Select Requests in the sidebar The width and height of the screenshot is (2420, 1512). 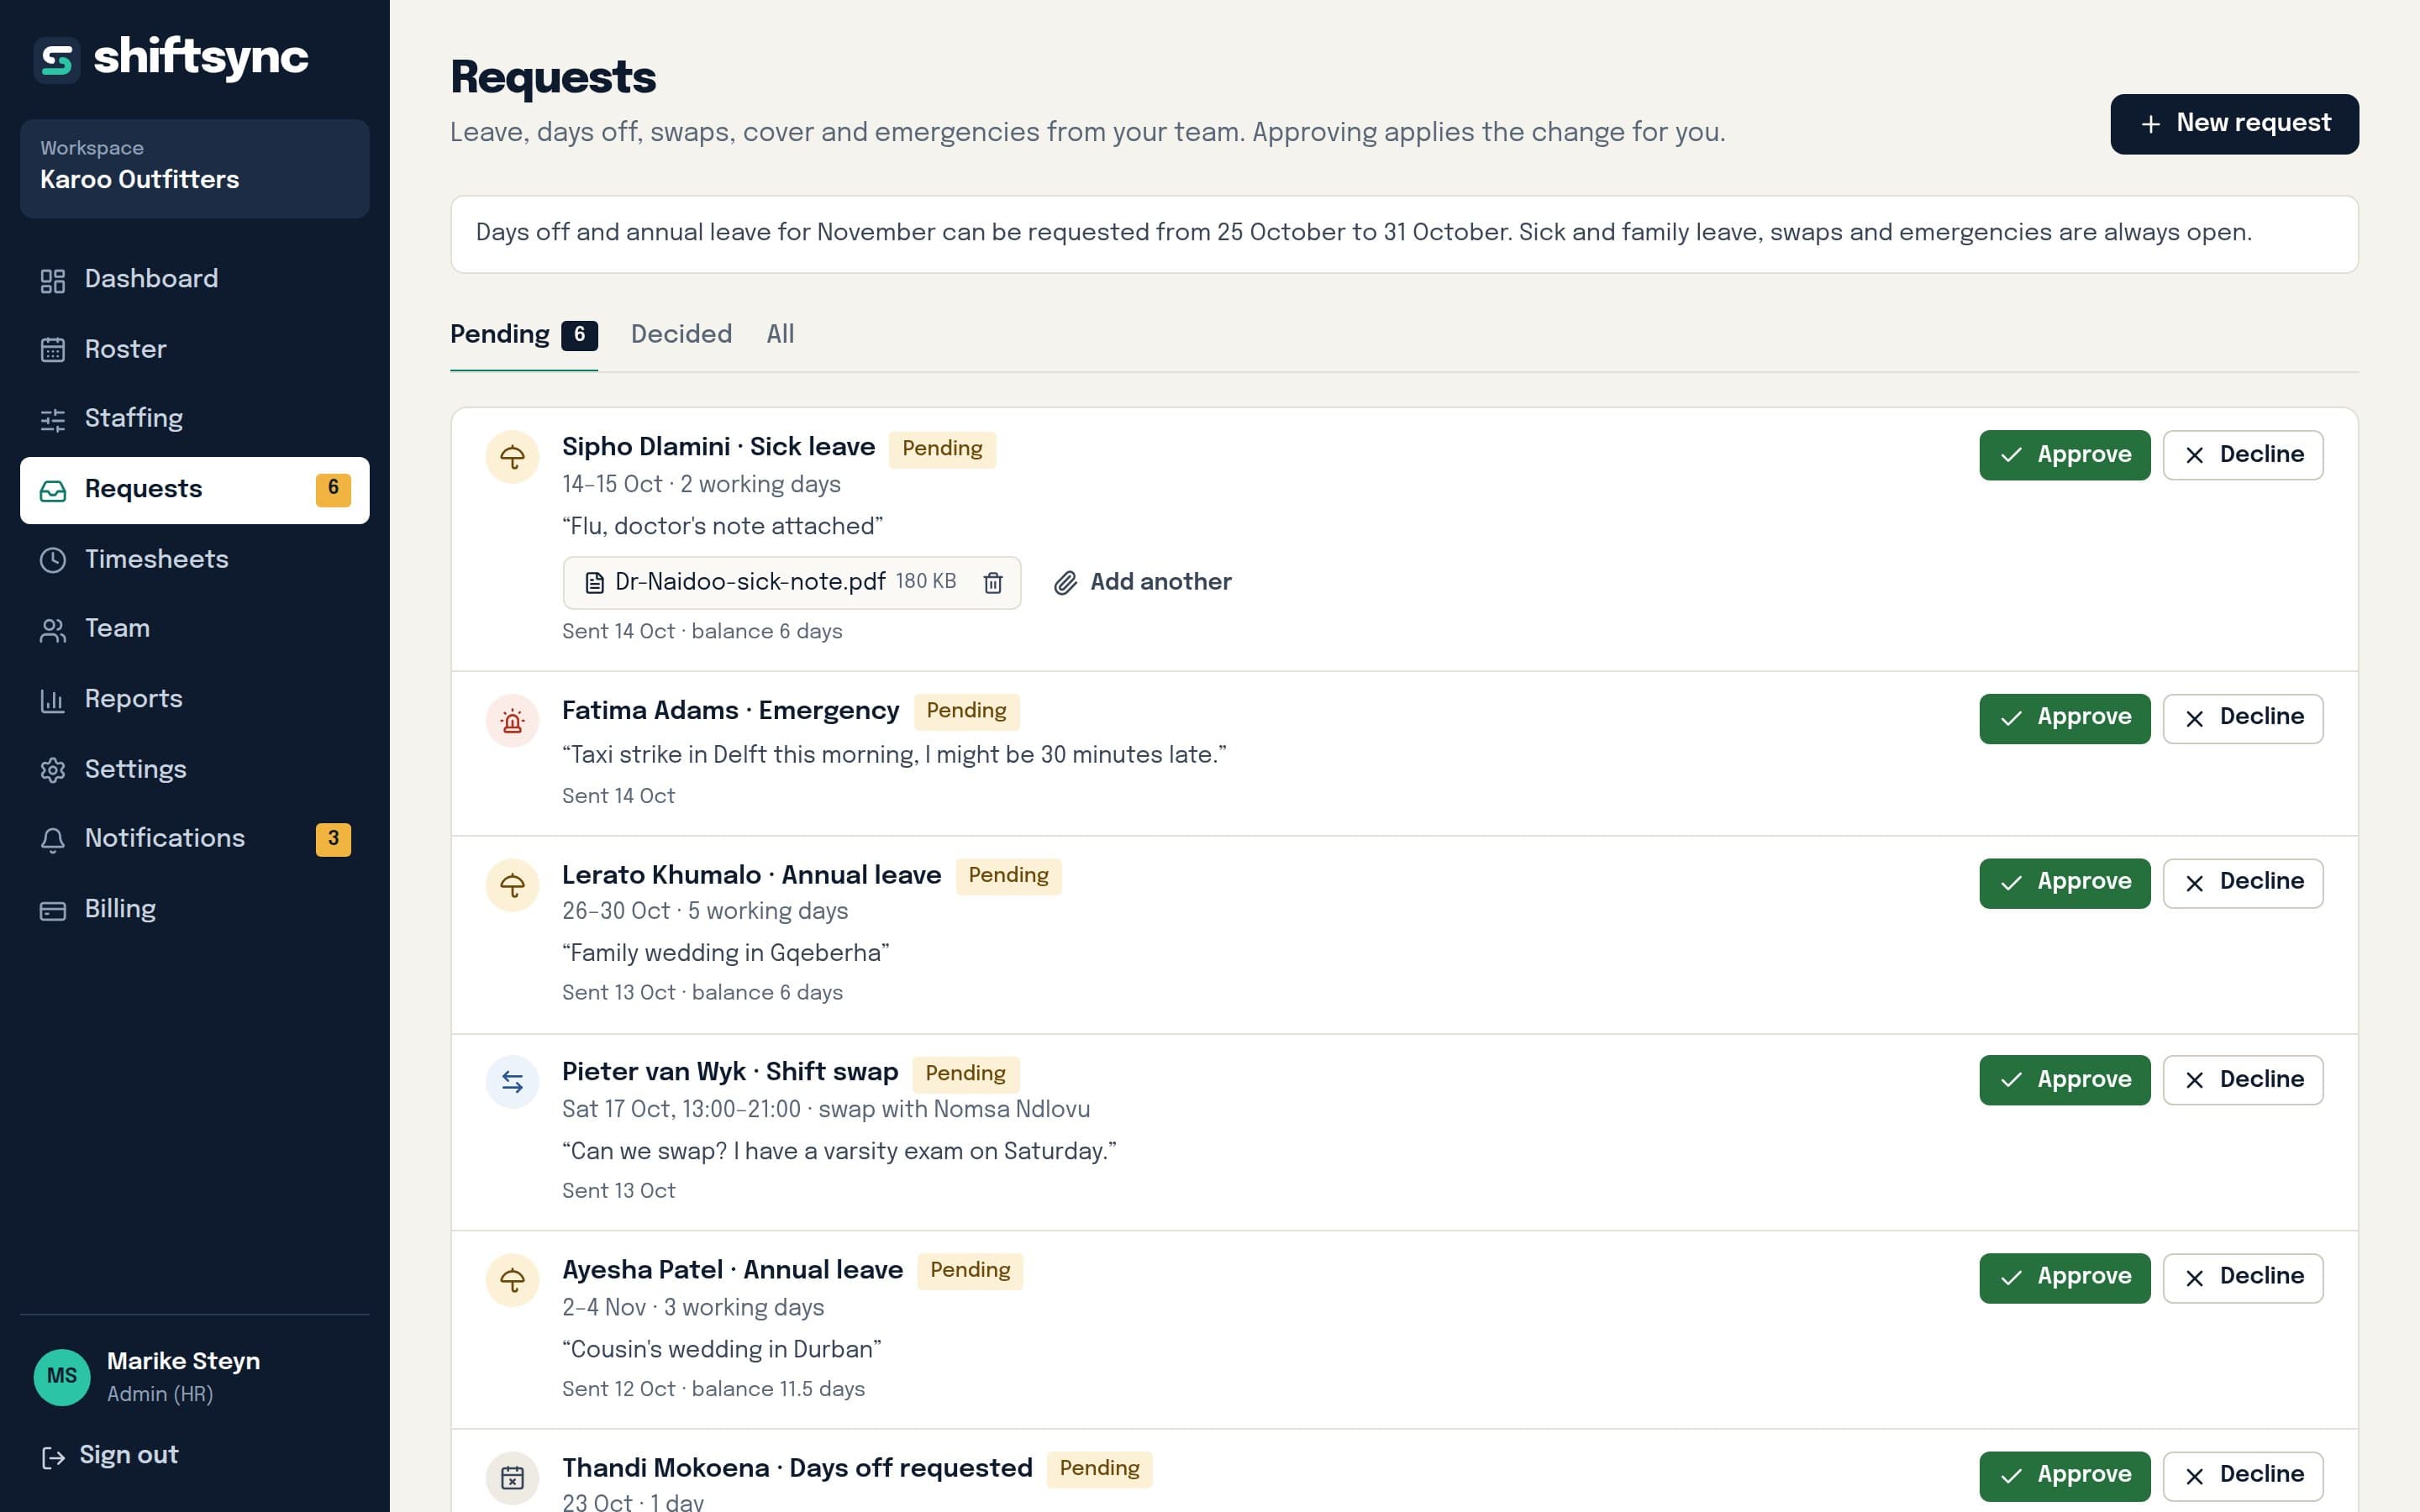pyautogui.click(x=194, y=490)
